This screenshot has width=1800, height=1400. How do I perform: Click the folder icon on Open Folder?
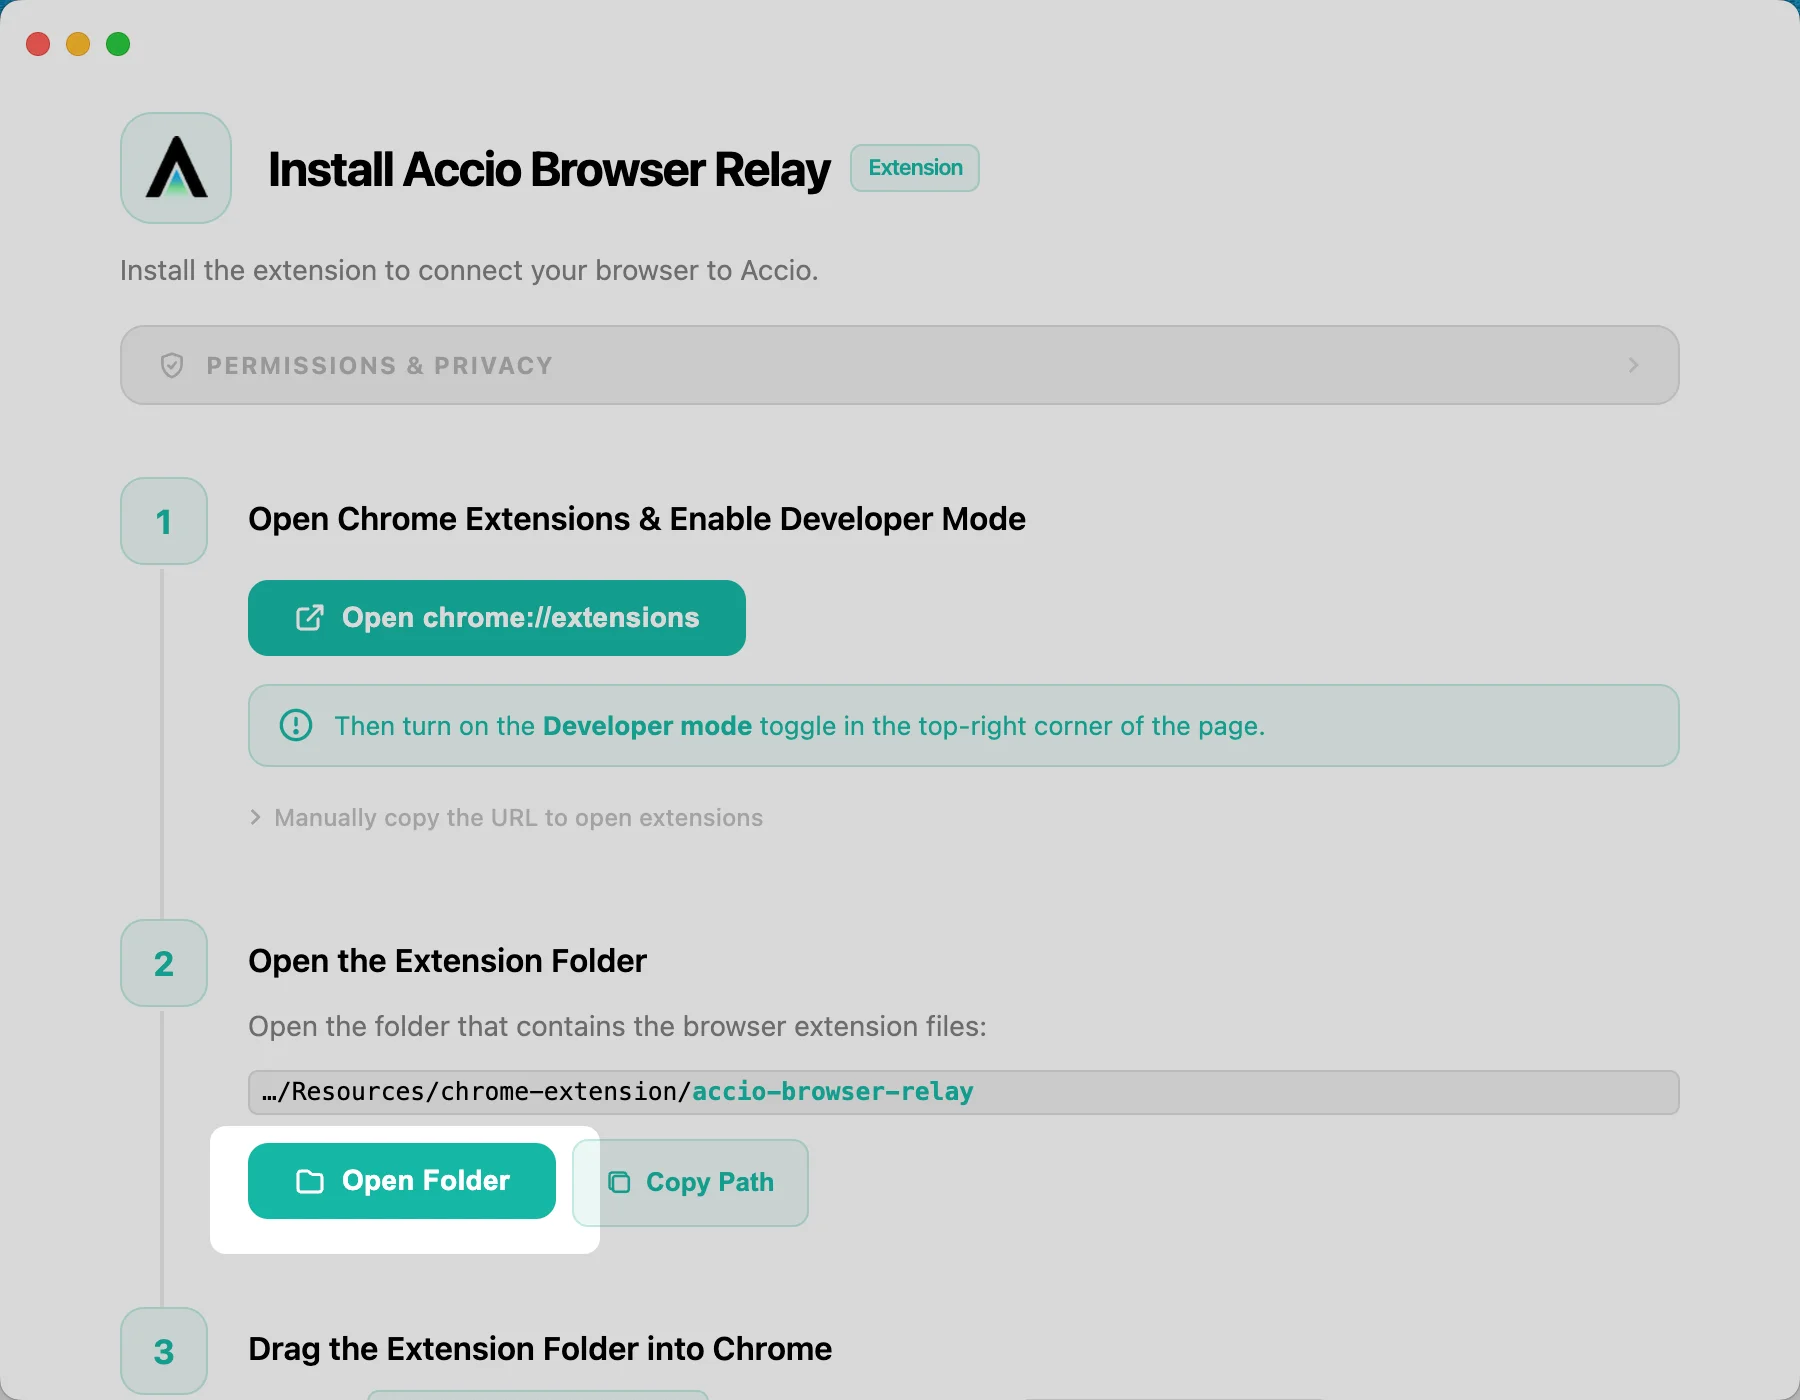(310, 1181)
